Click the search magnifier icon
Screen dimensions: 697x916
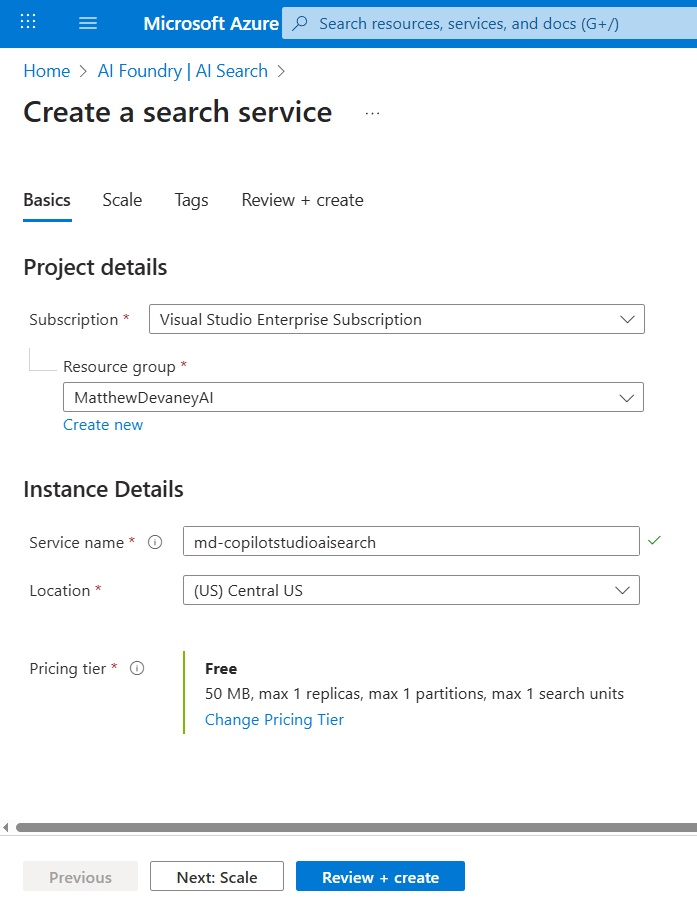(x=300, y=23)
